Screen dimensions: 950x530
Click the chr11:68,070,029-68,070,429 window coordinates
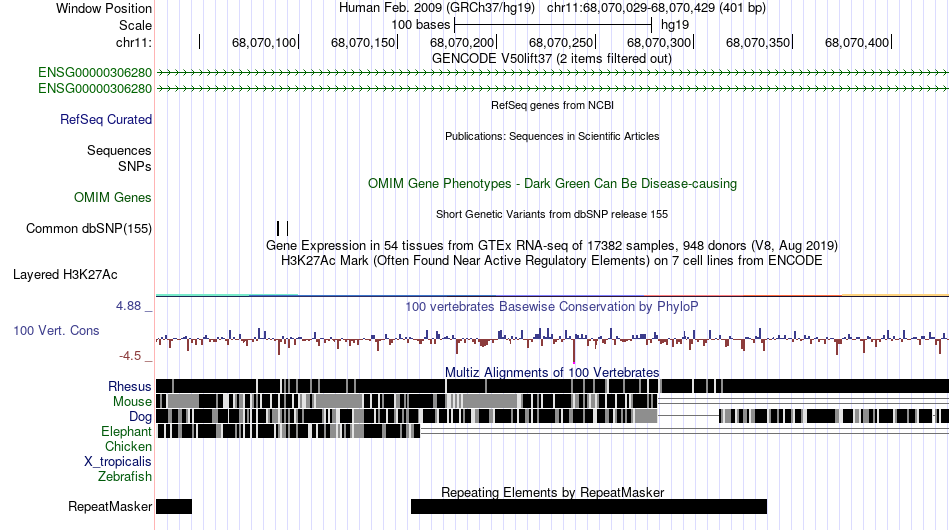click(656, 8)
